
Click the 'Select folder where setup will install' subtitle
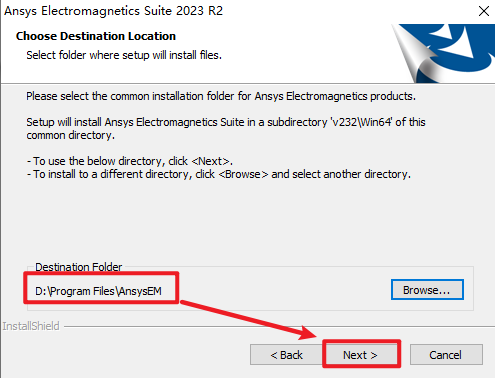point(124,55)
